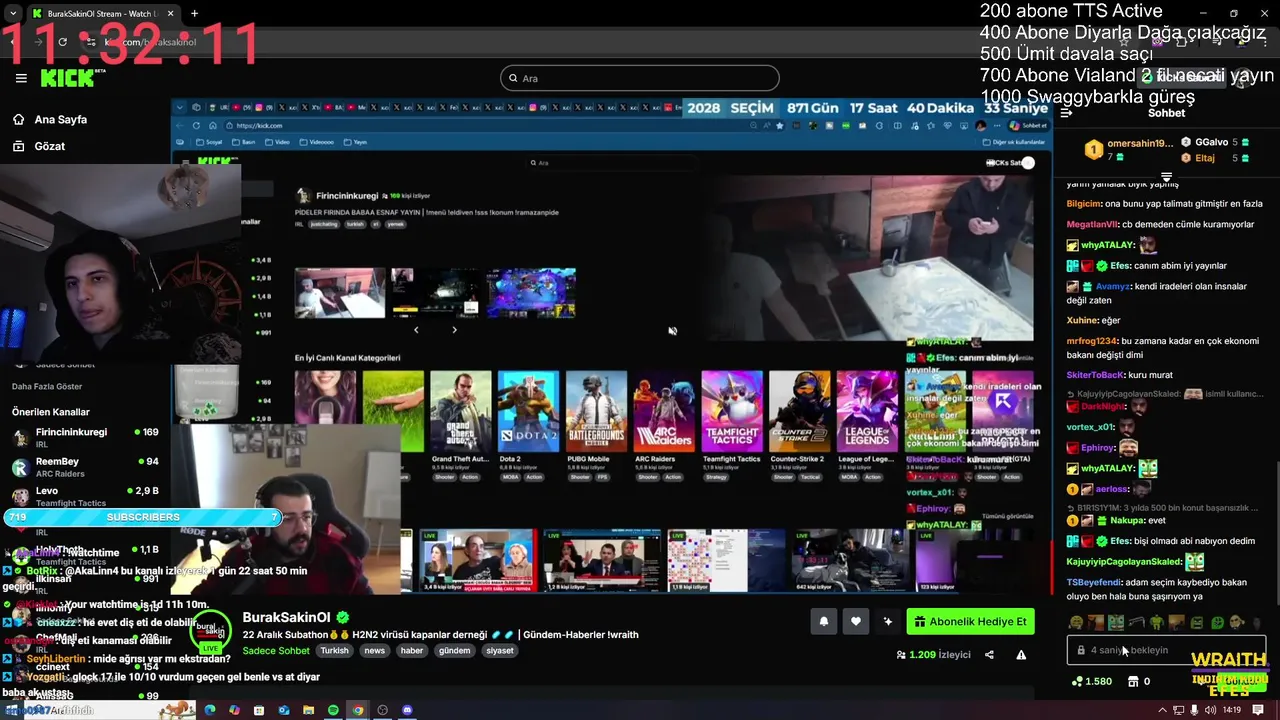Open Copilot from the taskbar
Image resolution: width=1280 pixels, height=720 pixels.
[x=234, y=710]
